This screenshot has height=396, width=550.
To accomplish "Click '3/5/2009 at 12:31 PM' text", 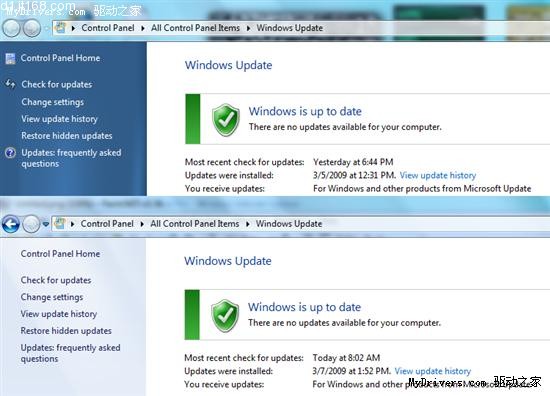I will [354, 175].
